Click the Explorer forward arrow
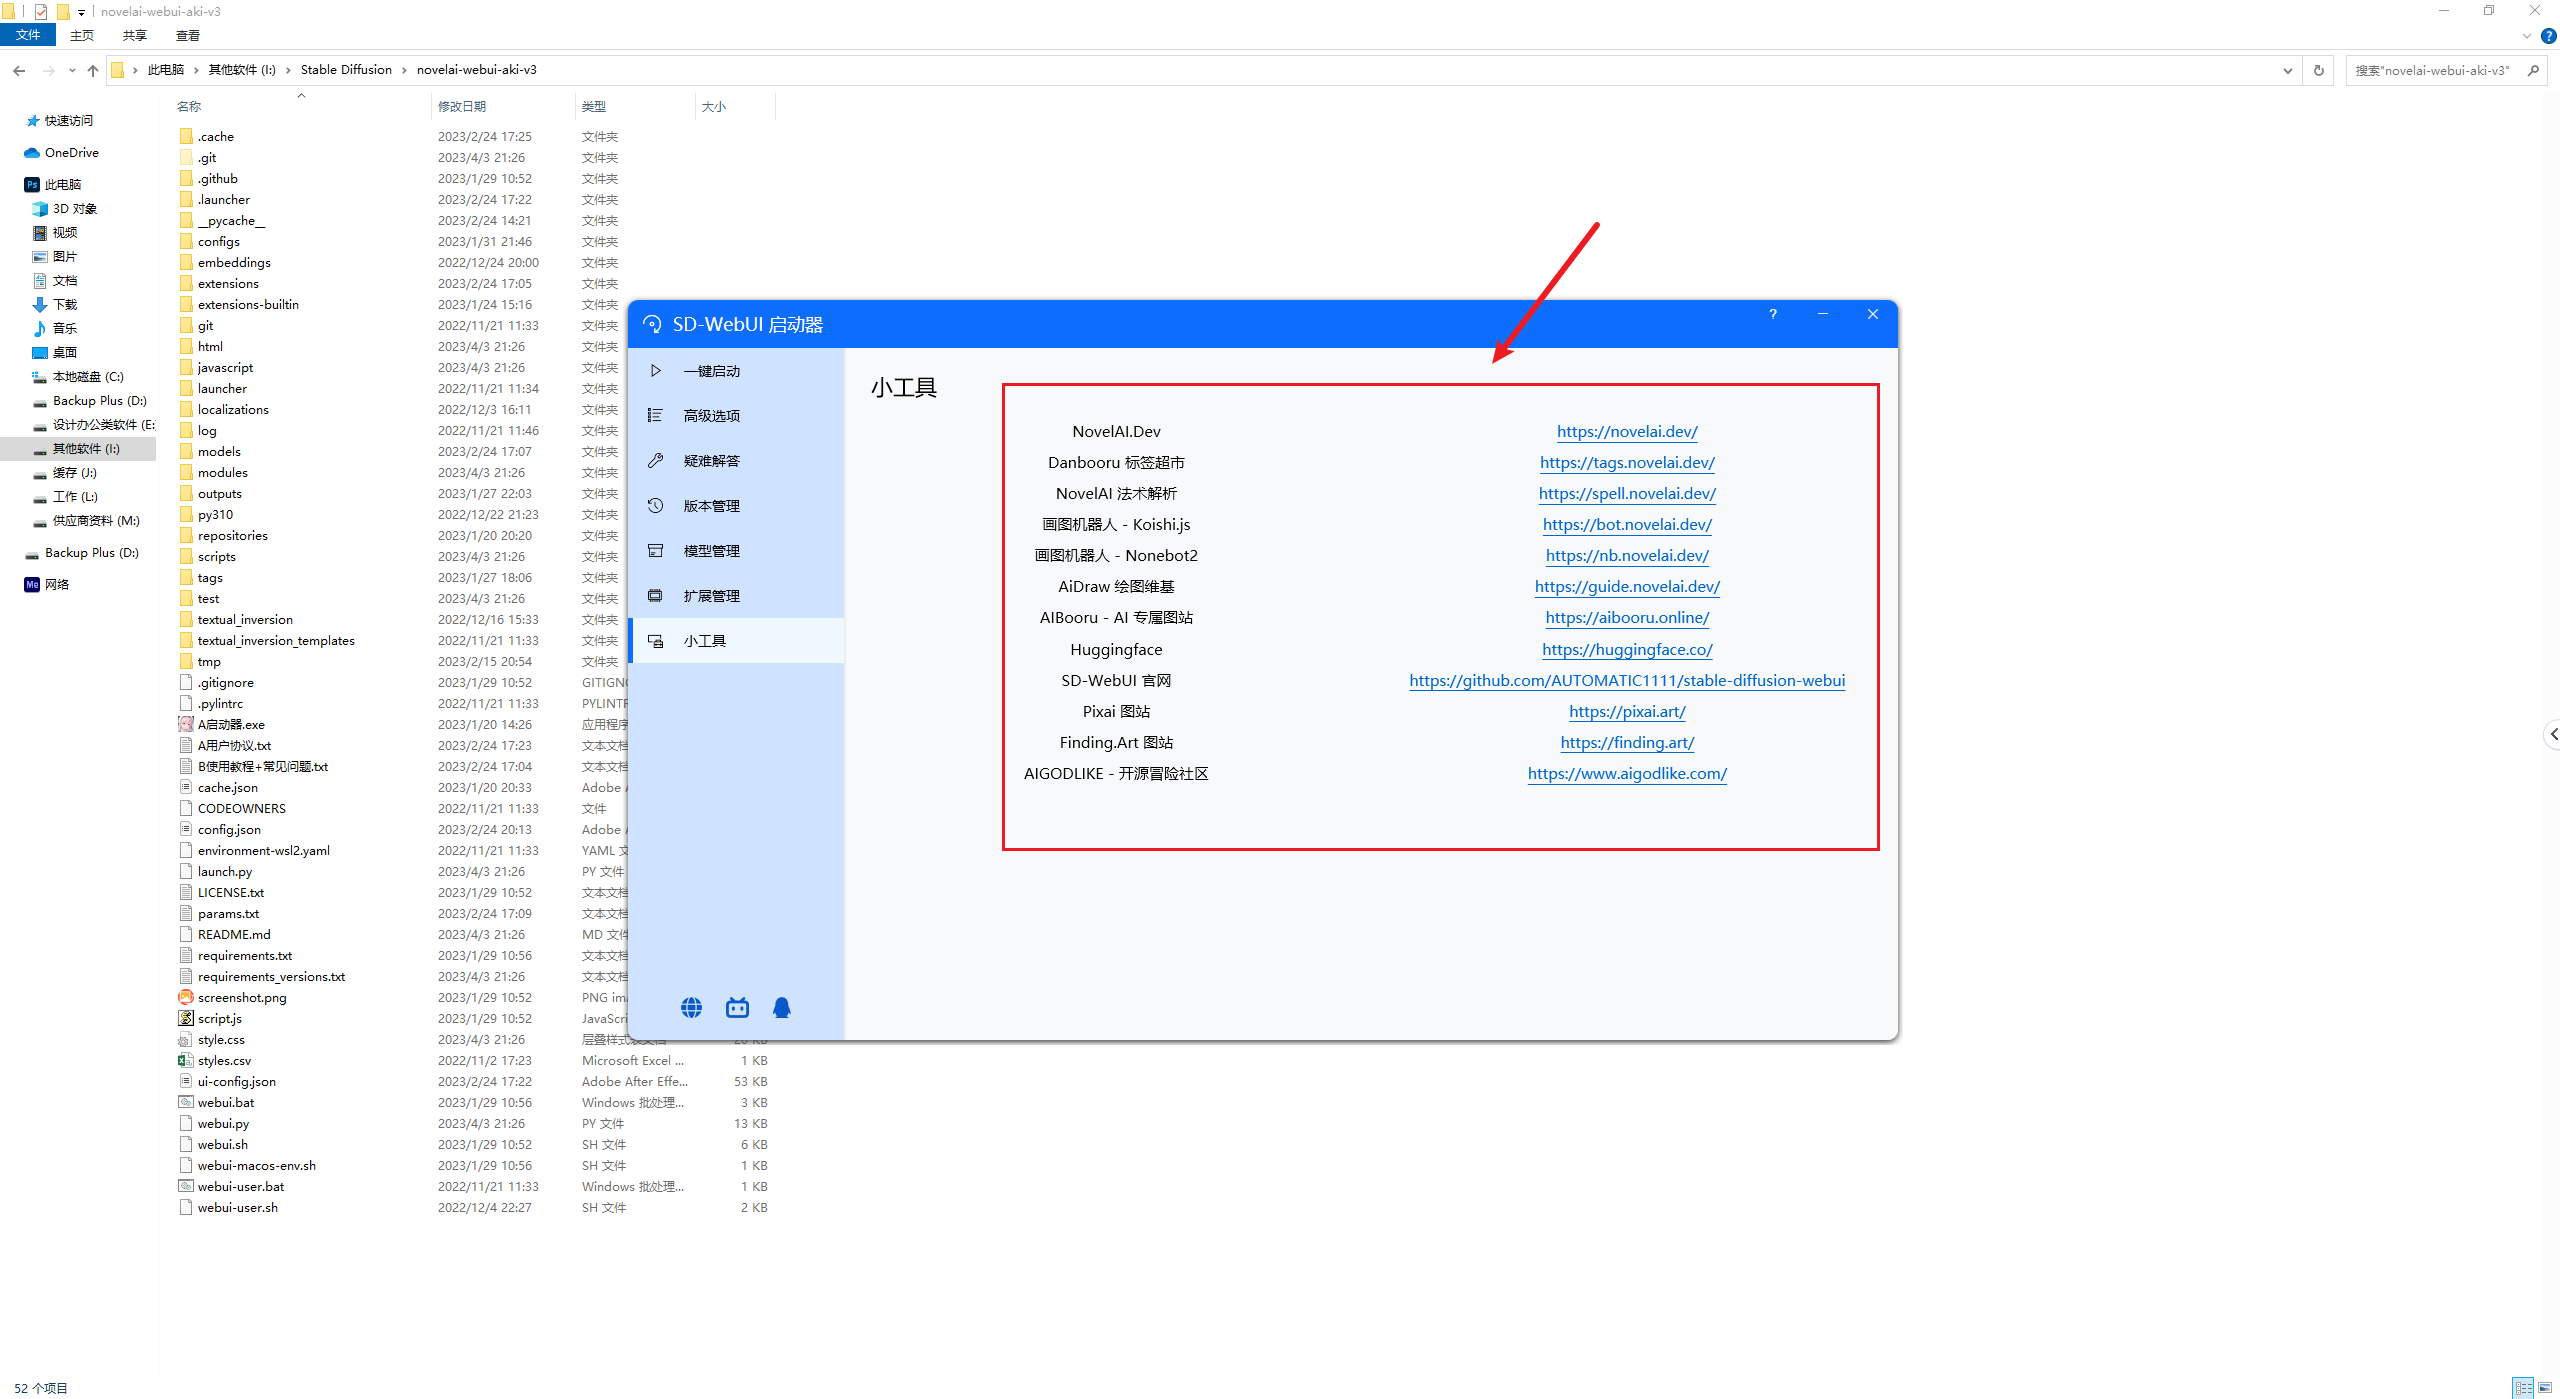 pyautogui.click(x=49, y=70)
